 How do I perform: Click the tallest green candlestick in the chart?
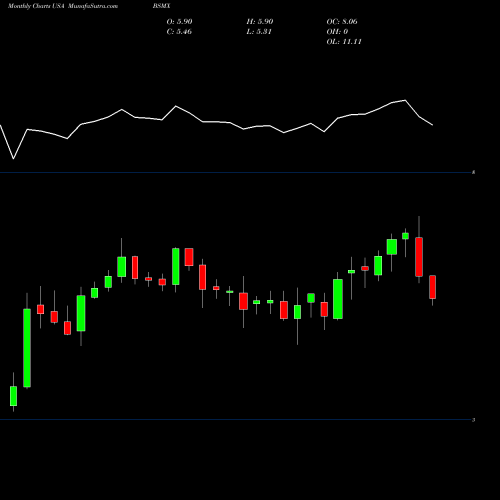27,348
